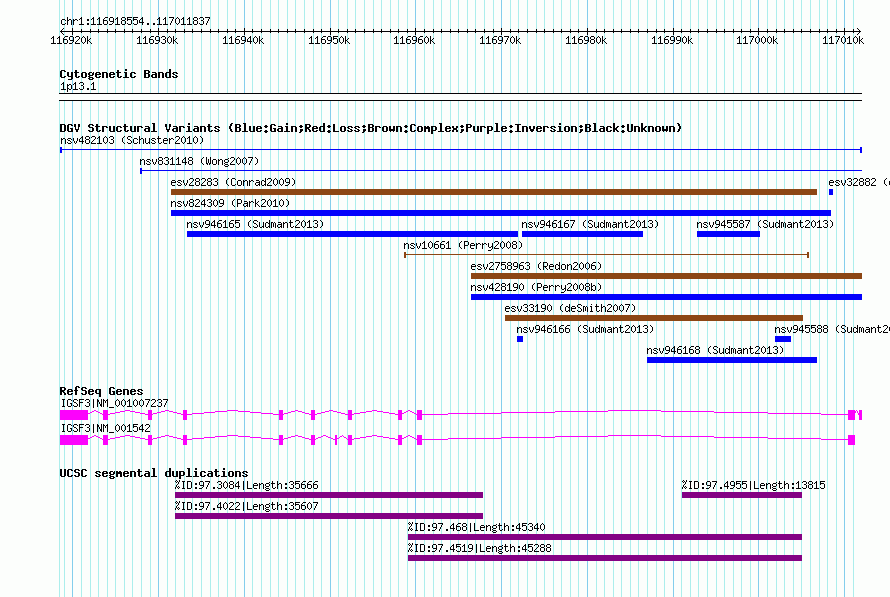Viewport: 890px width, 597px height.
Task: Select the nsv482103 (Schuster2010) variant label
Action: click(132, 140)
